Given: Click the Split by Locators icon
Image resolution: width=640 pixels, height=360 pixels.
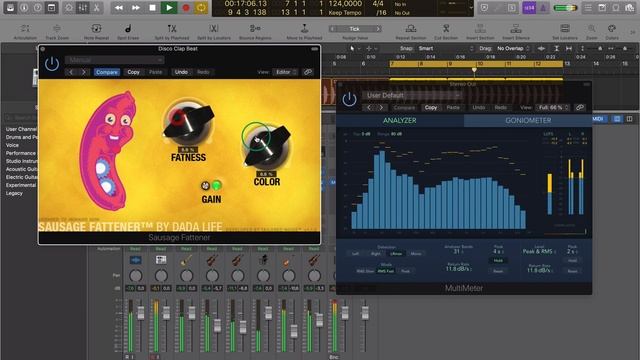Looking at the screenshot, I should [213, 28].
